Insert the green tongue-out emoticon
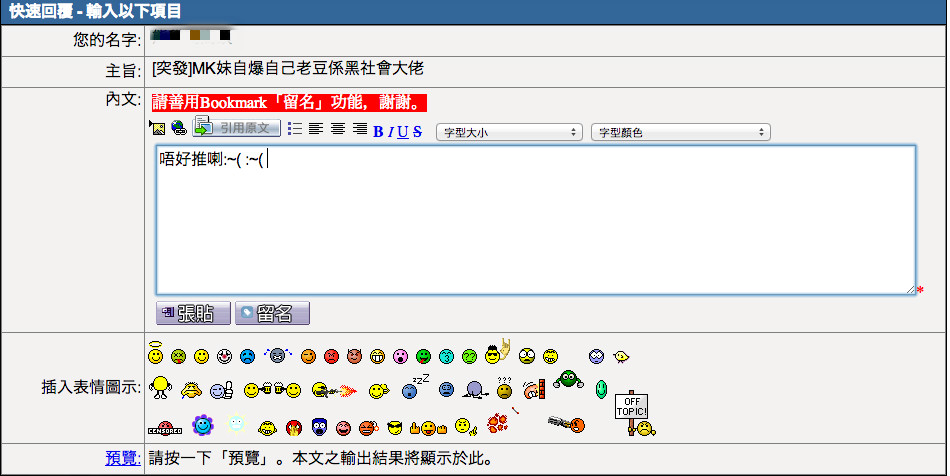 coord(424,356)
